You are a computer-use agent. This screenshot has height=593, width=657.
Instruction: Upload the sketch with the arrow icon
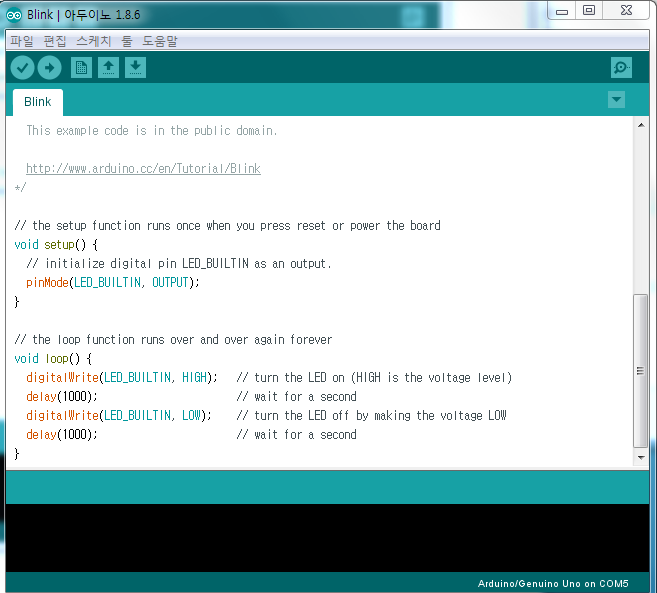[x=49, y=67]
